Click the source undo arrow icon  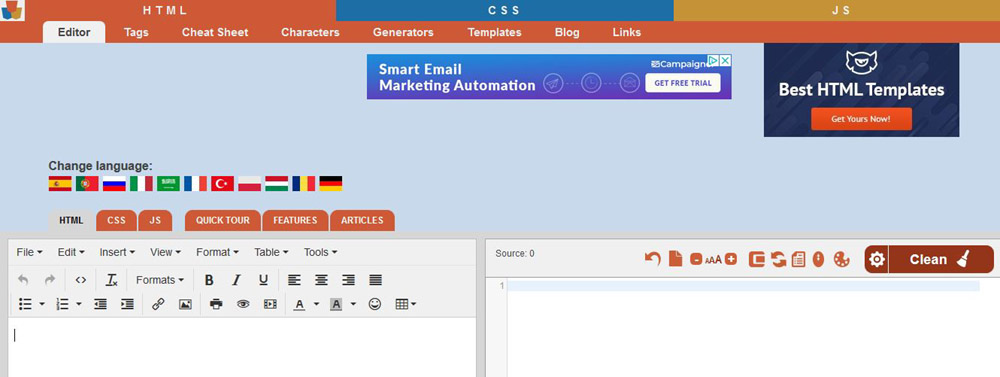click(x=652, y=259)
